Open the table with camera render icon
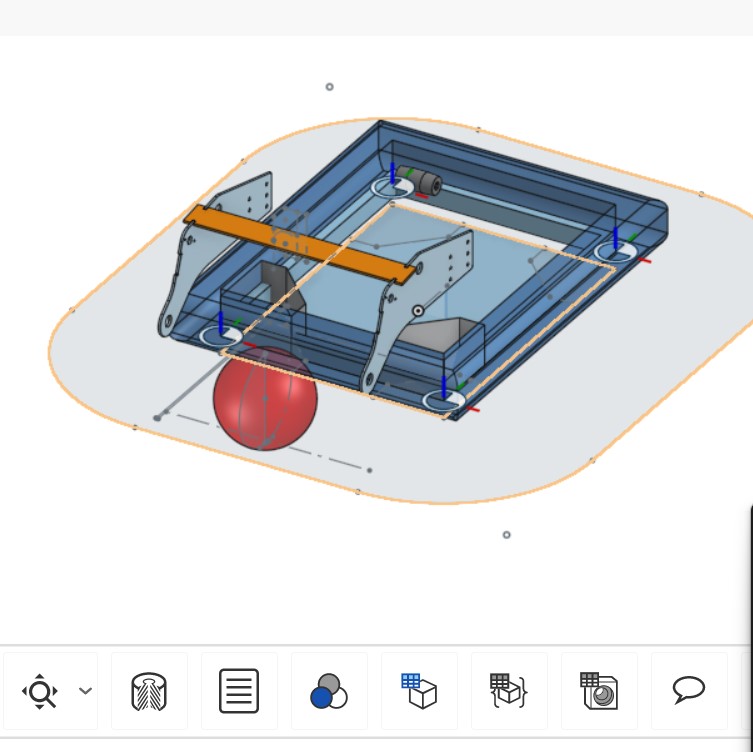753x752 pixels. click(x=599, y=691)
